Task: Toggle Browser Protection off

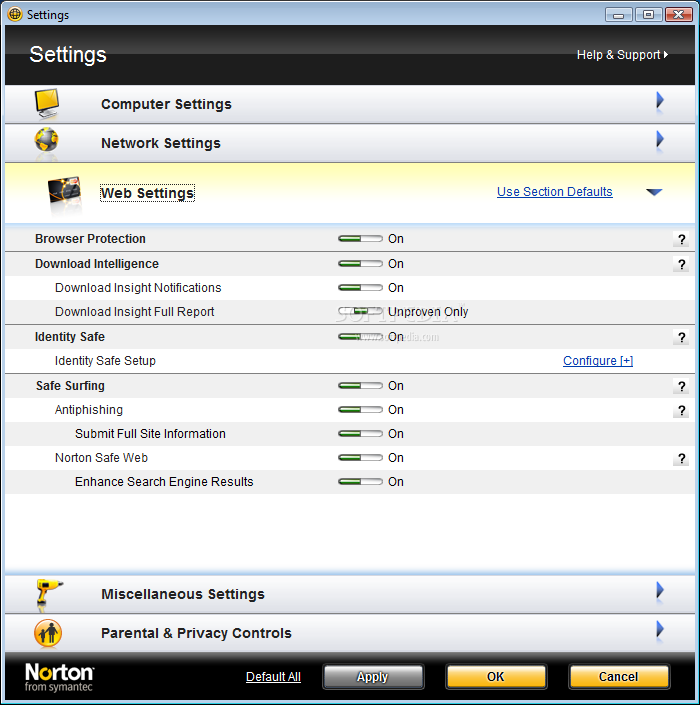Action: tap(360, 239)
